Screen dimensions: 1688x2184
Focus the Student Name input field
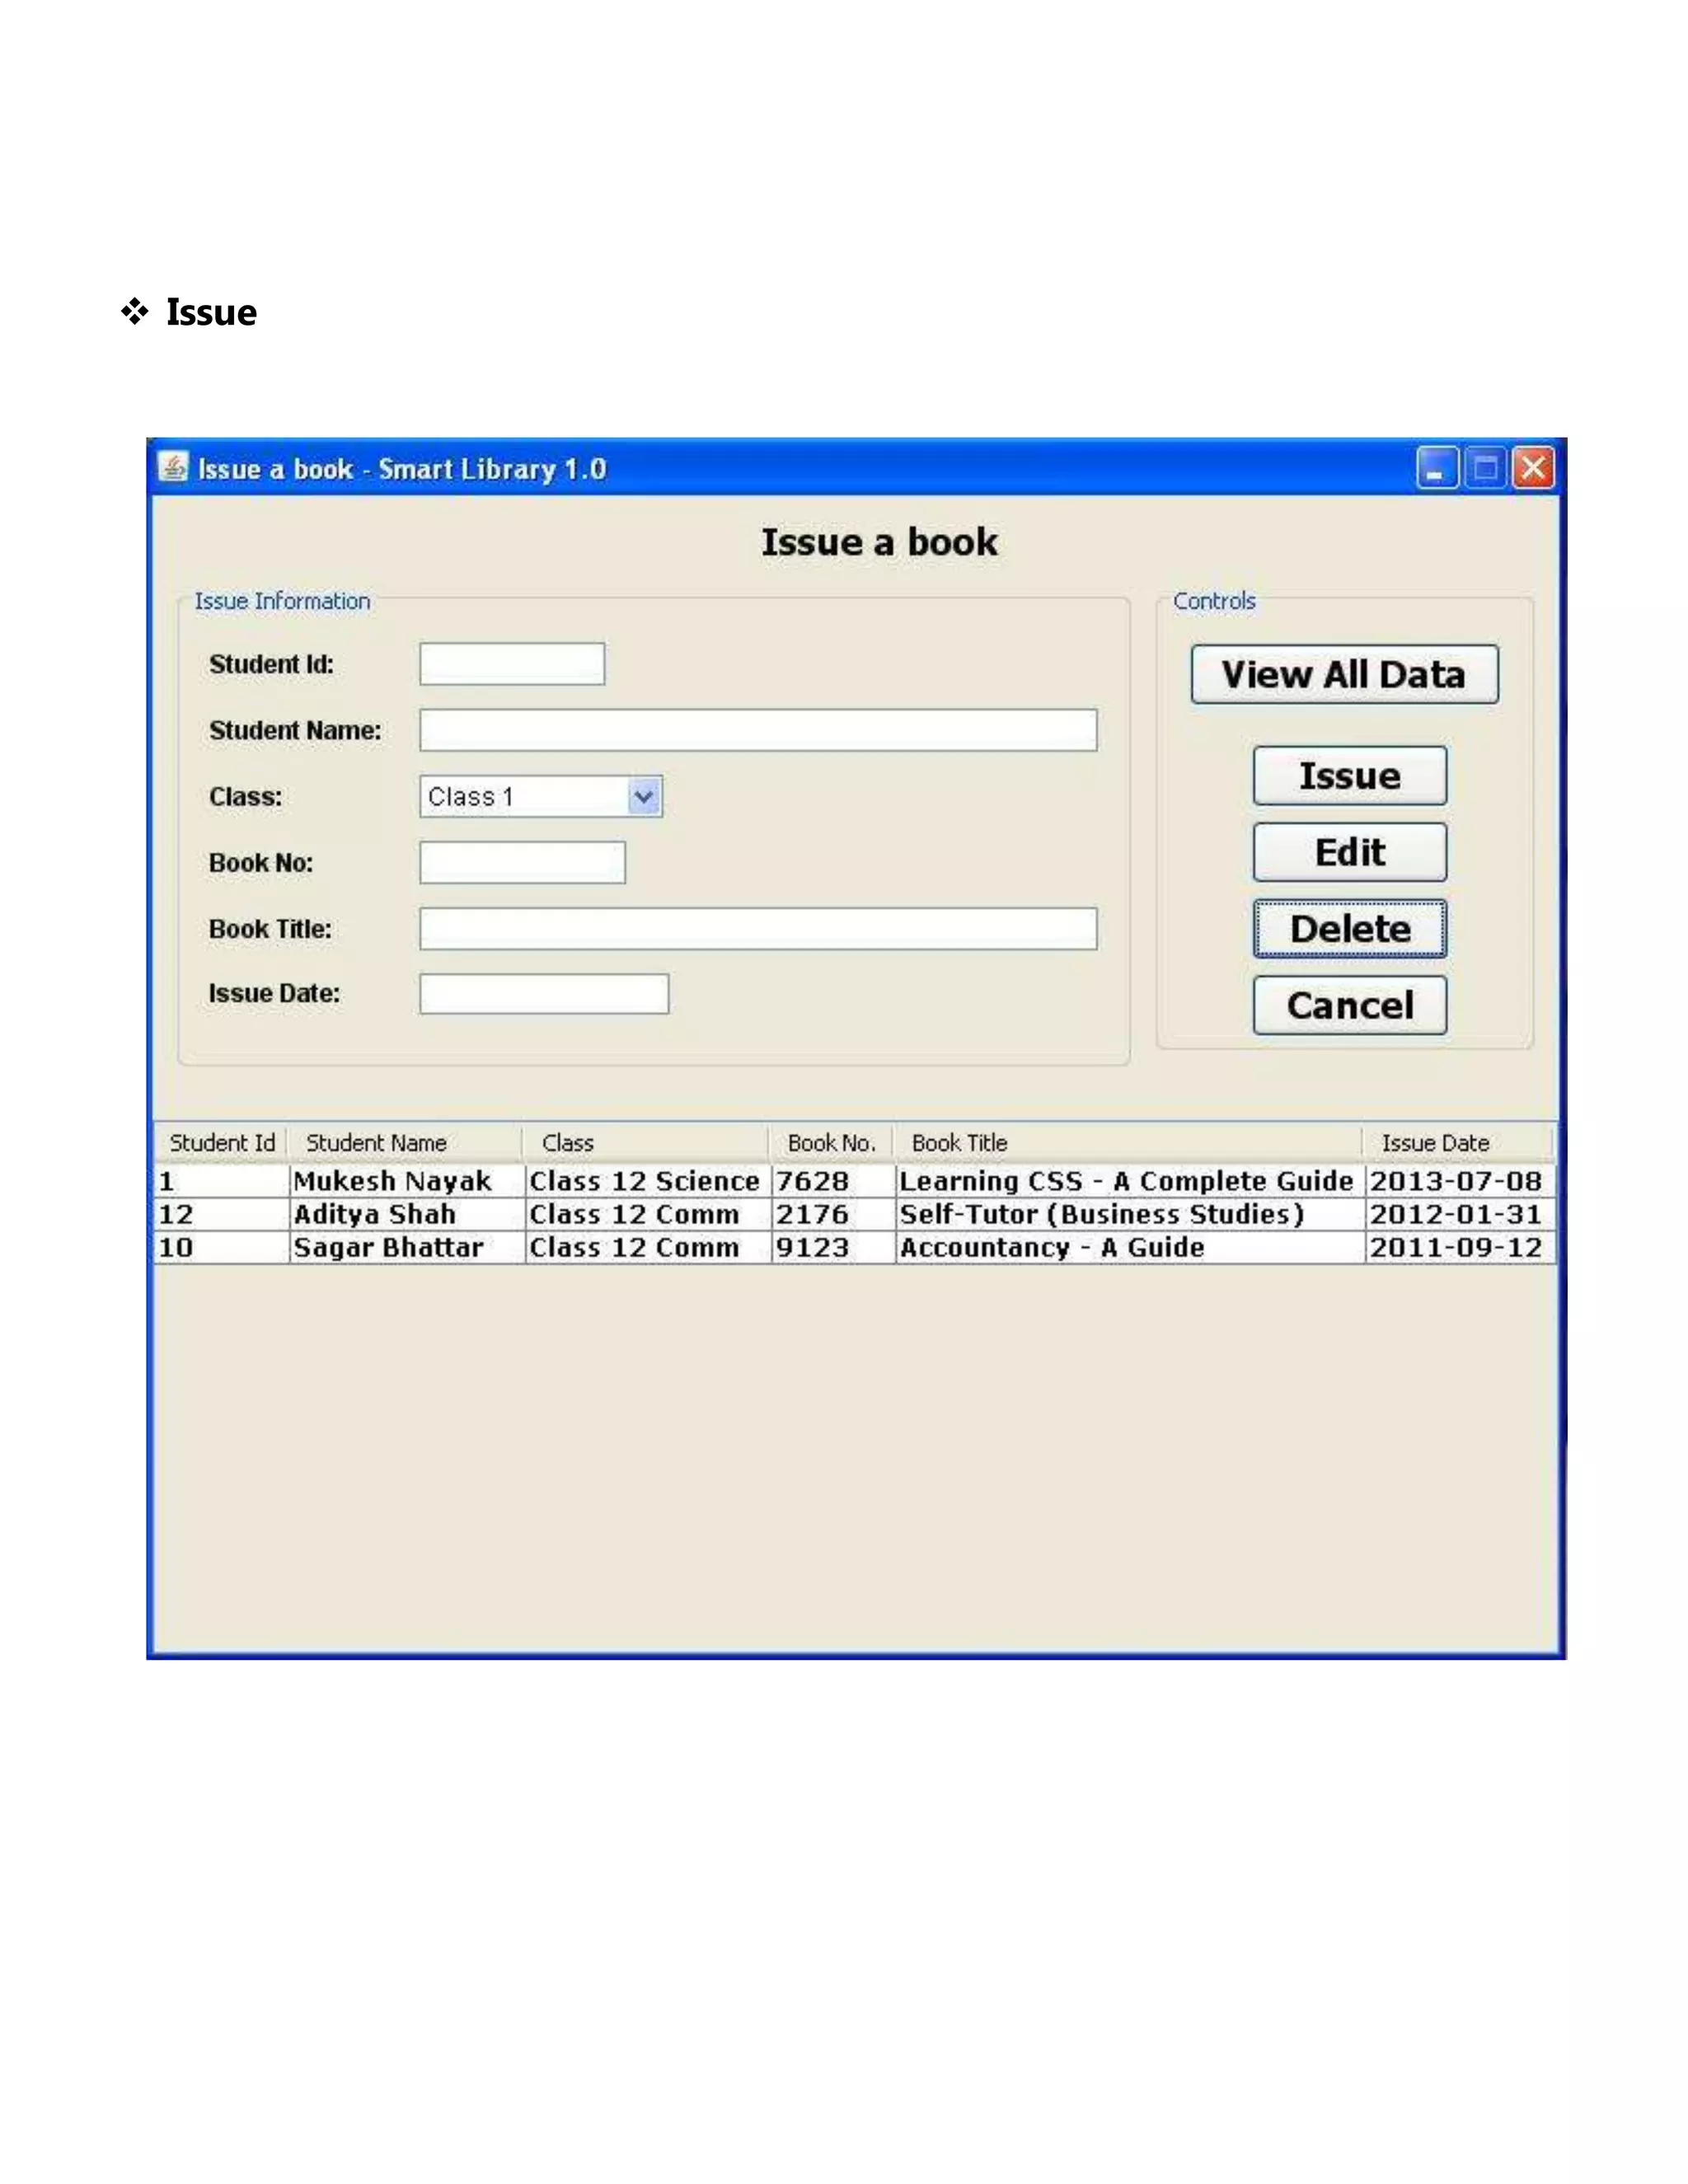[x=758, y=730]
